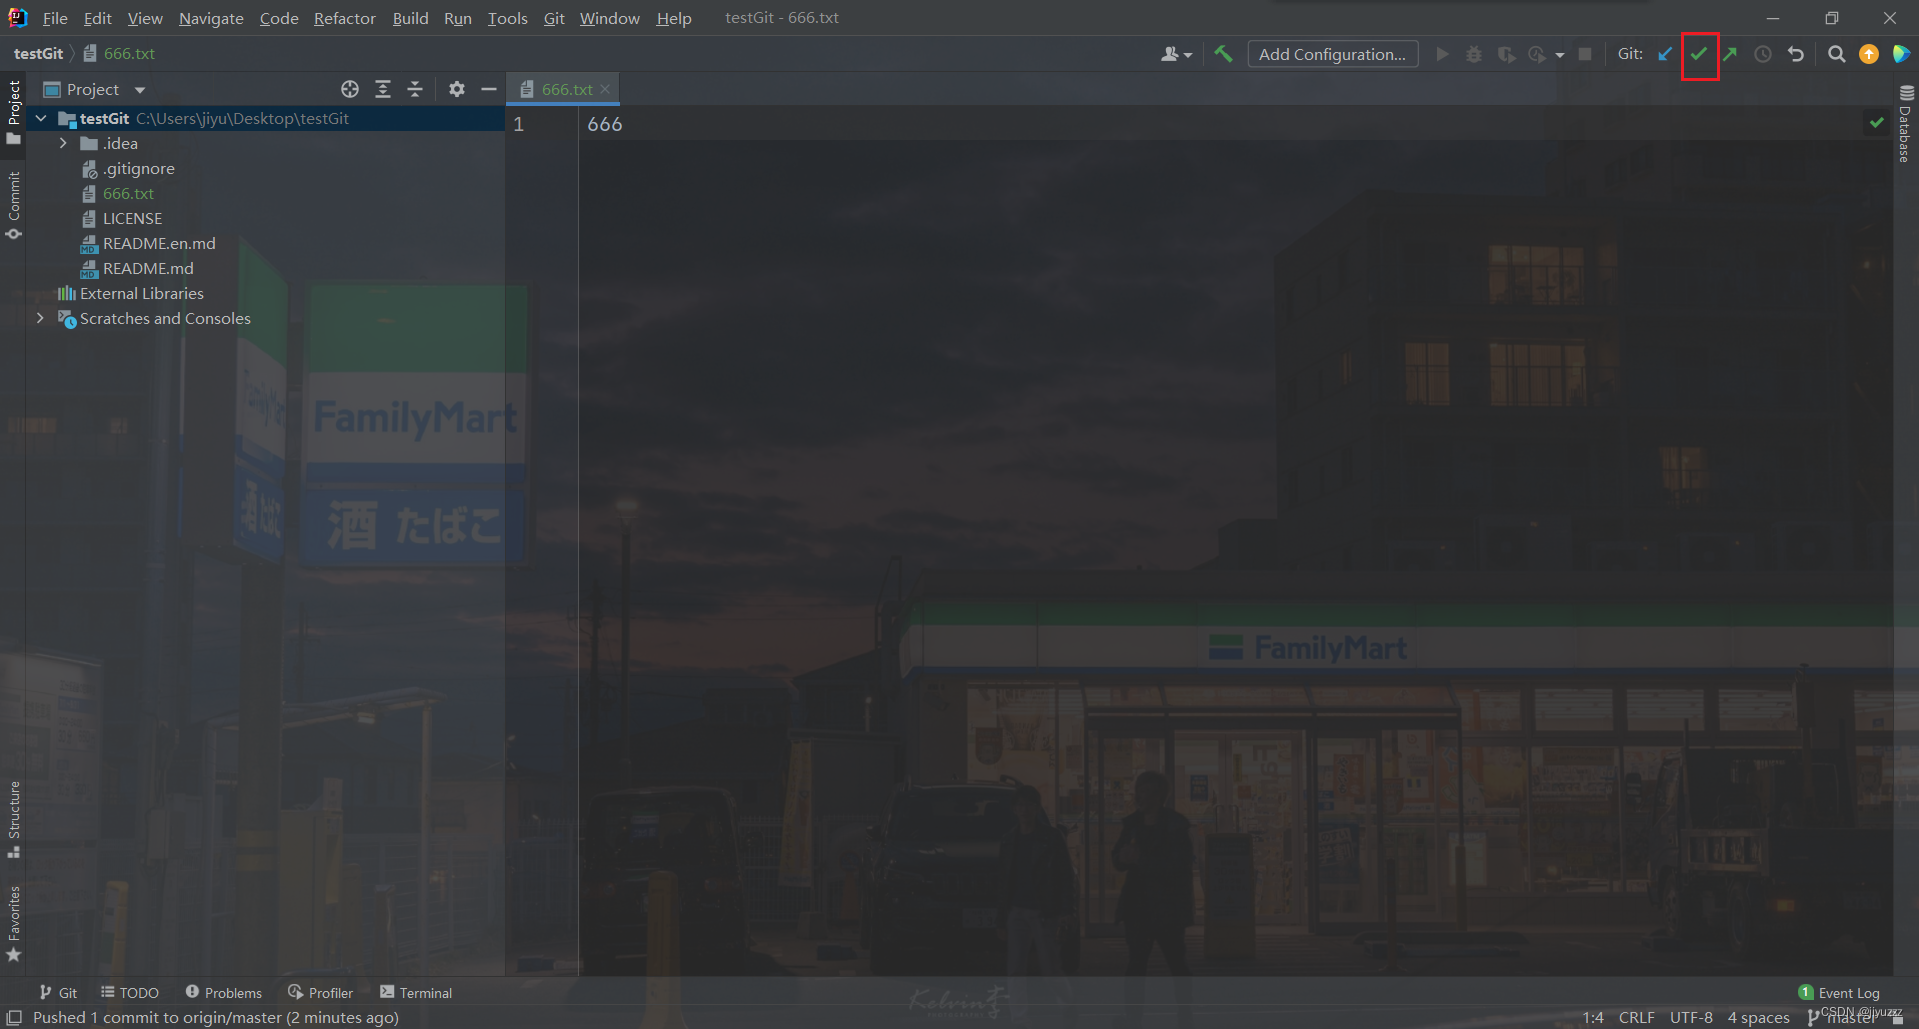
Task: Open the Refactor menu
Action: (345, 18)
